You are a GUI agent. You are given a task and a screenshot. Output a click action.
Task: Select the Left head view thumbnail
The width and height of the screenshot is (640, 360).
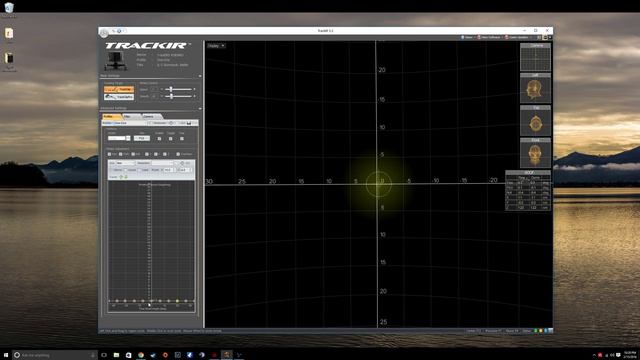coord(535,88)
